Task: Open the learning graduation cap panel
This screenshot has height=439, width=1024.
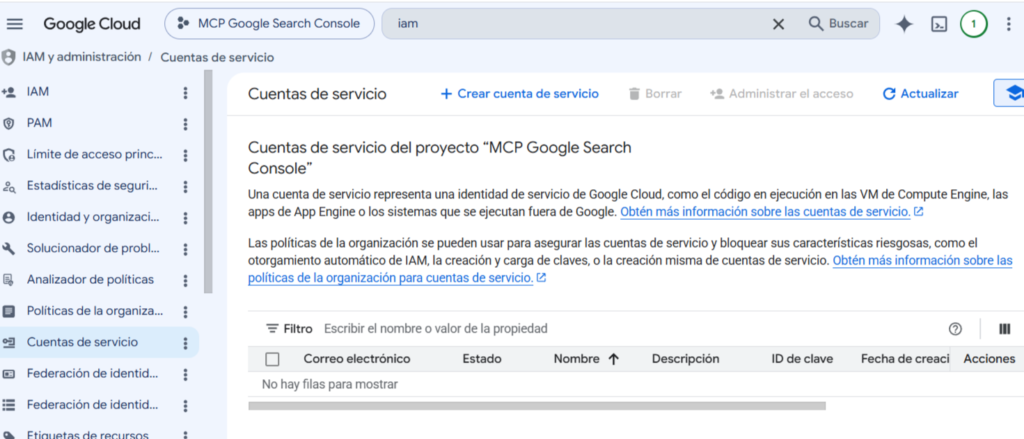Action: pos(1010,93)
